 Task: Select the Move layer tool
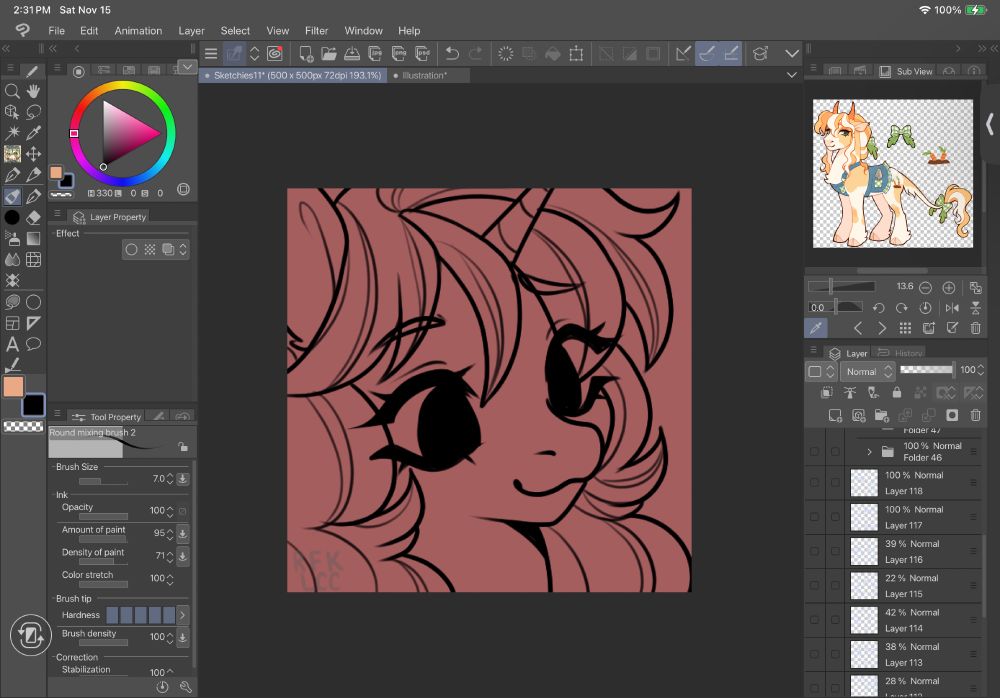point(33,154)
